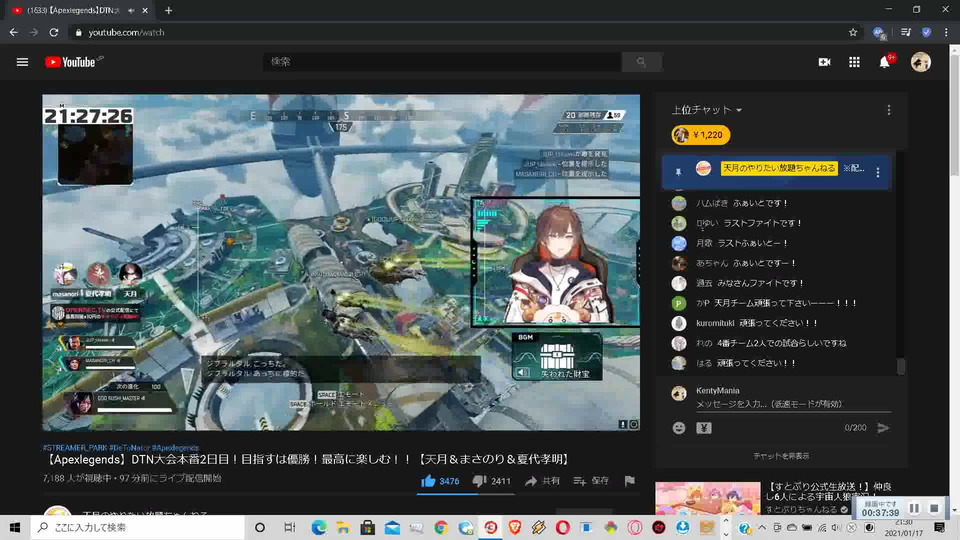960x540 pixels.
Task: Click the search magnifier button
Action: coord(641,62)
